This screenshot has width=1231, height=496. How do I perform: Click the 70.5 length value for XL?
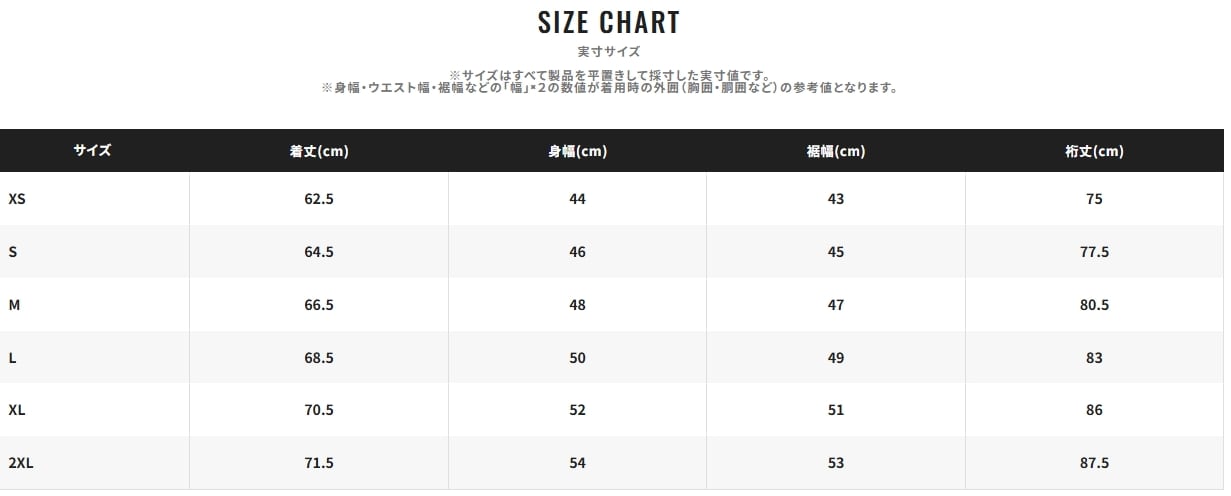[x=319, y=410]
